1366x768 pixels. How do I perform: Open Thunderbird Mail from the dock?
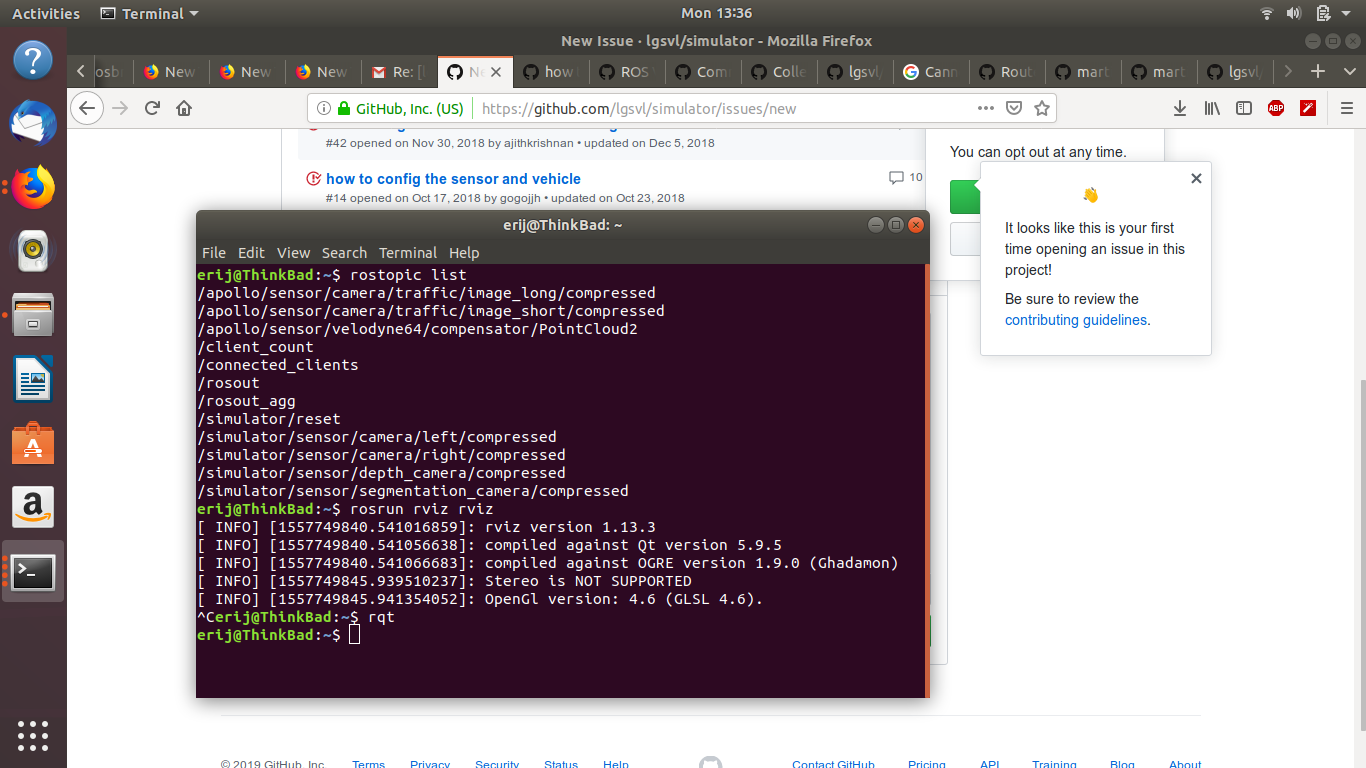click(x=33, y=123)
